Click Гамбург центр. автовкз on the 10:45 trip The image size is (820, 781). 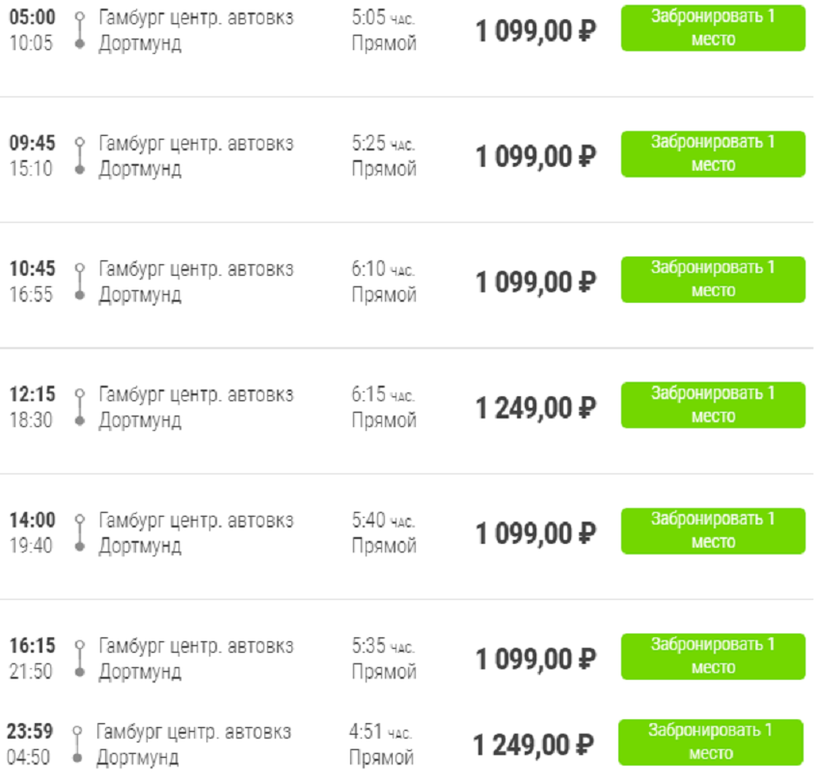tap(196, 269)
